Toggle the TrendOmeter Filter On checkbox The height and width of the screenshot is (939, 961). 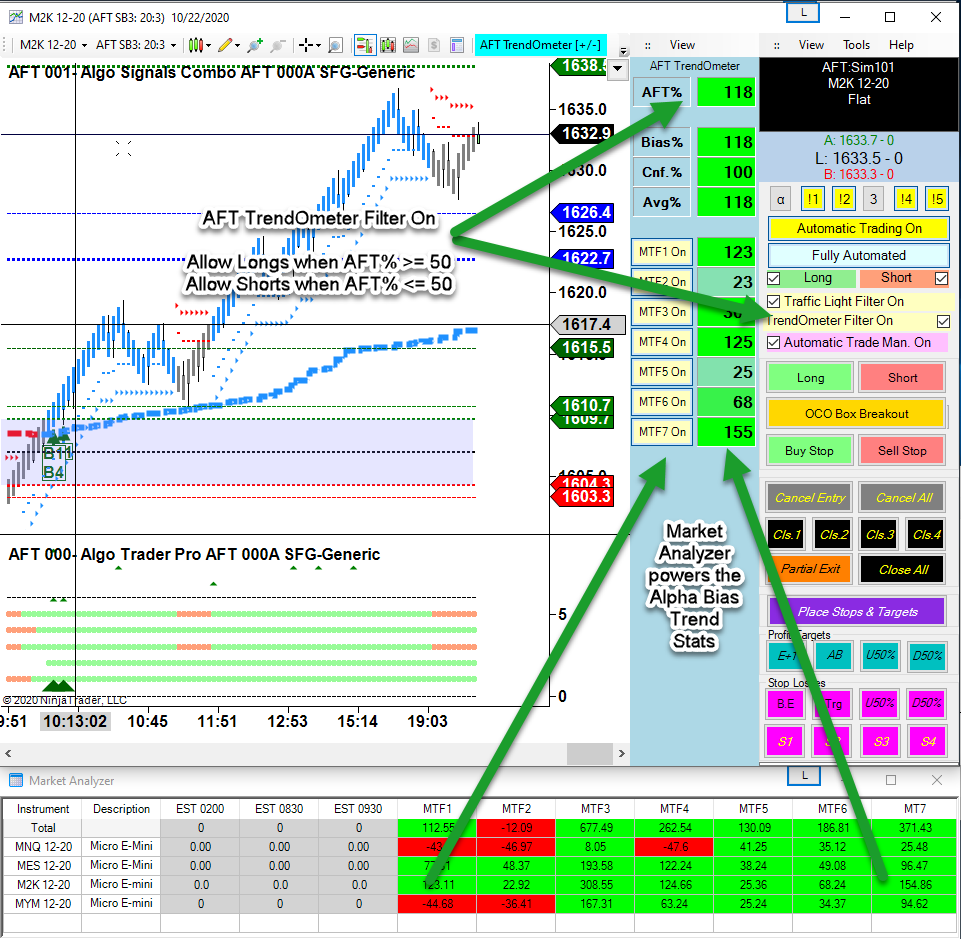pyautogui.click(x=942, y=321)
